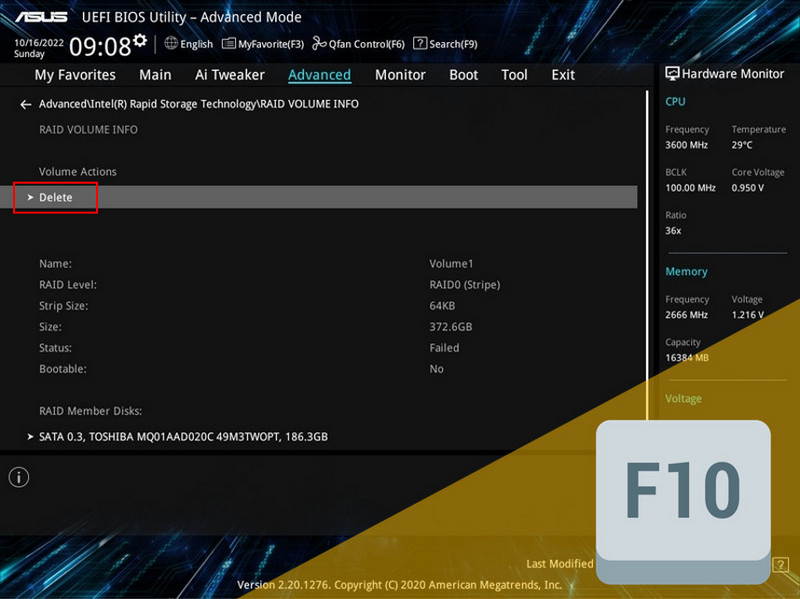Viewport: 800px width, 599px height.
Task: Click the date 10/16/2022
Action: pos(39,43)
